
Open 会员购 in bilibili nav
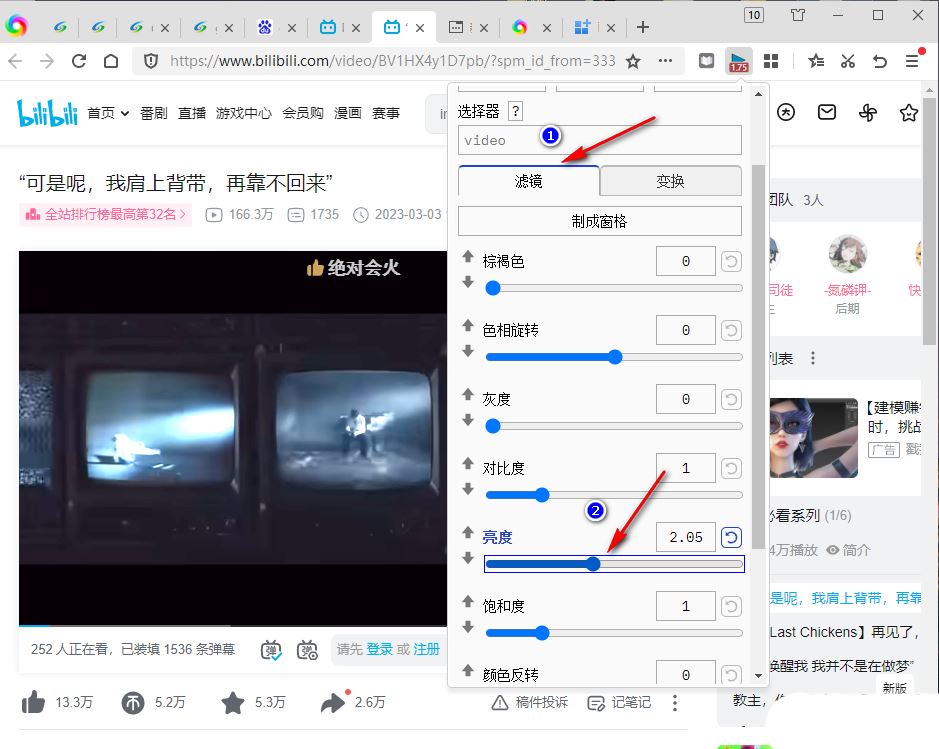click(x=302, y=113)
